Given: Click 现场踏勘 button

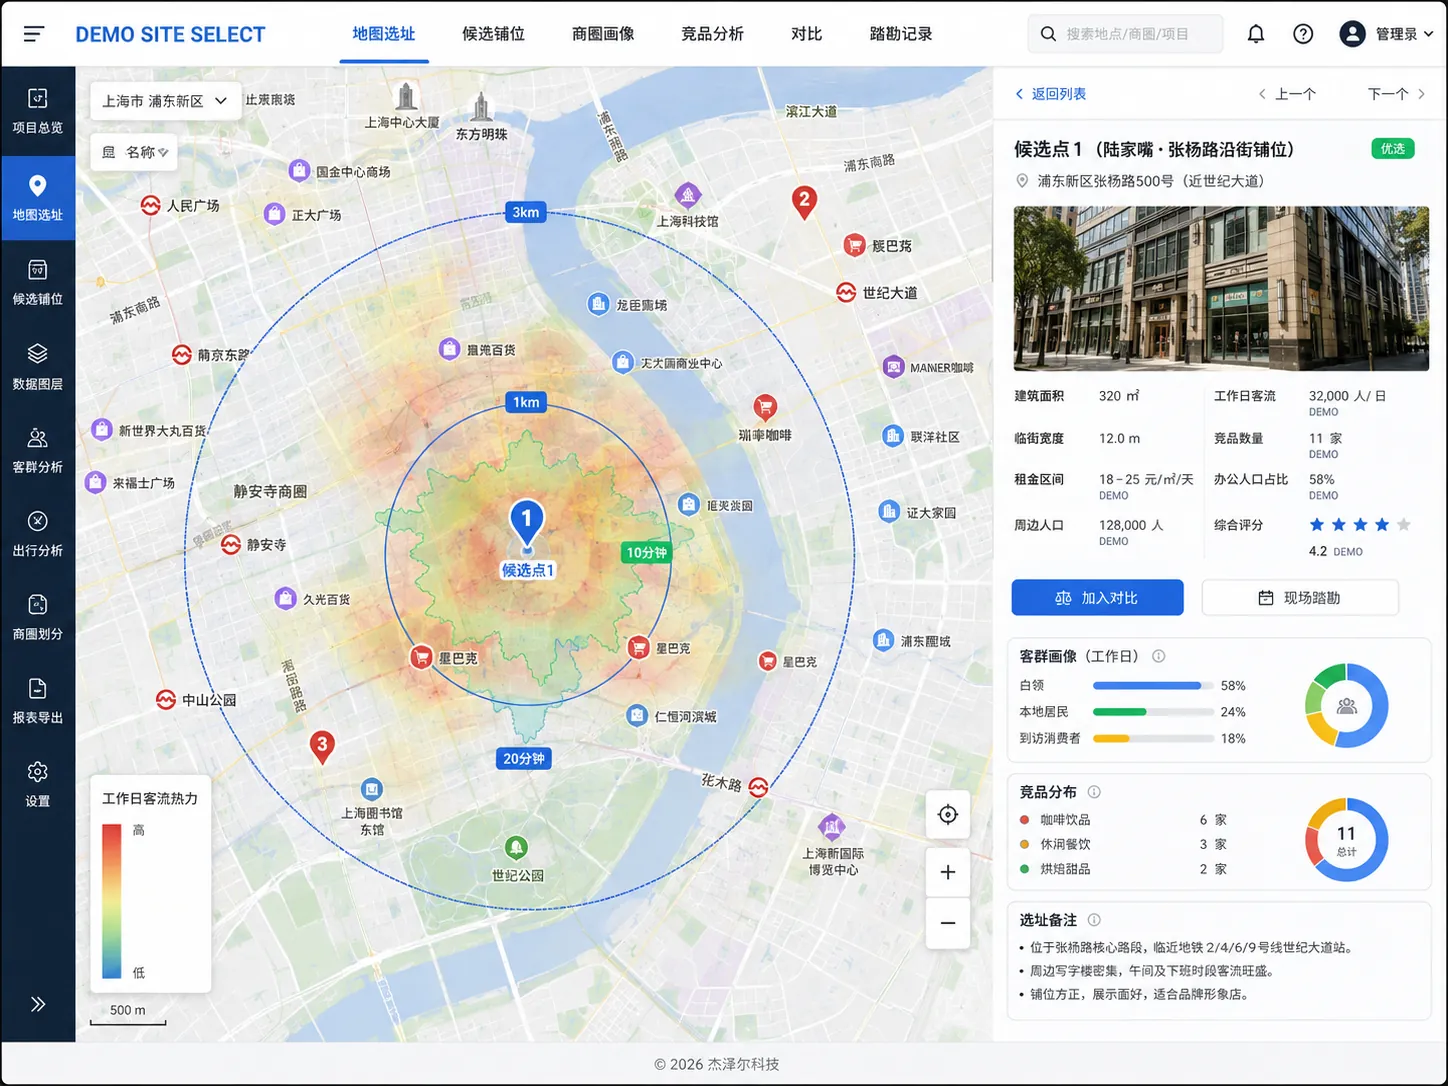Looking at the screenshot, I should point(1300,598).
